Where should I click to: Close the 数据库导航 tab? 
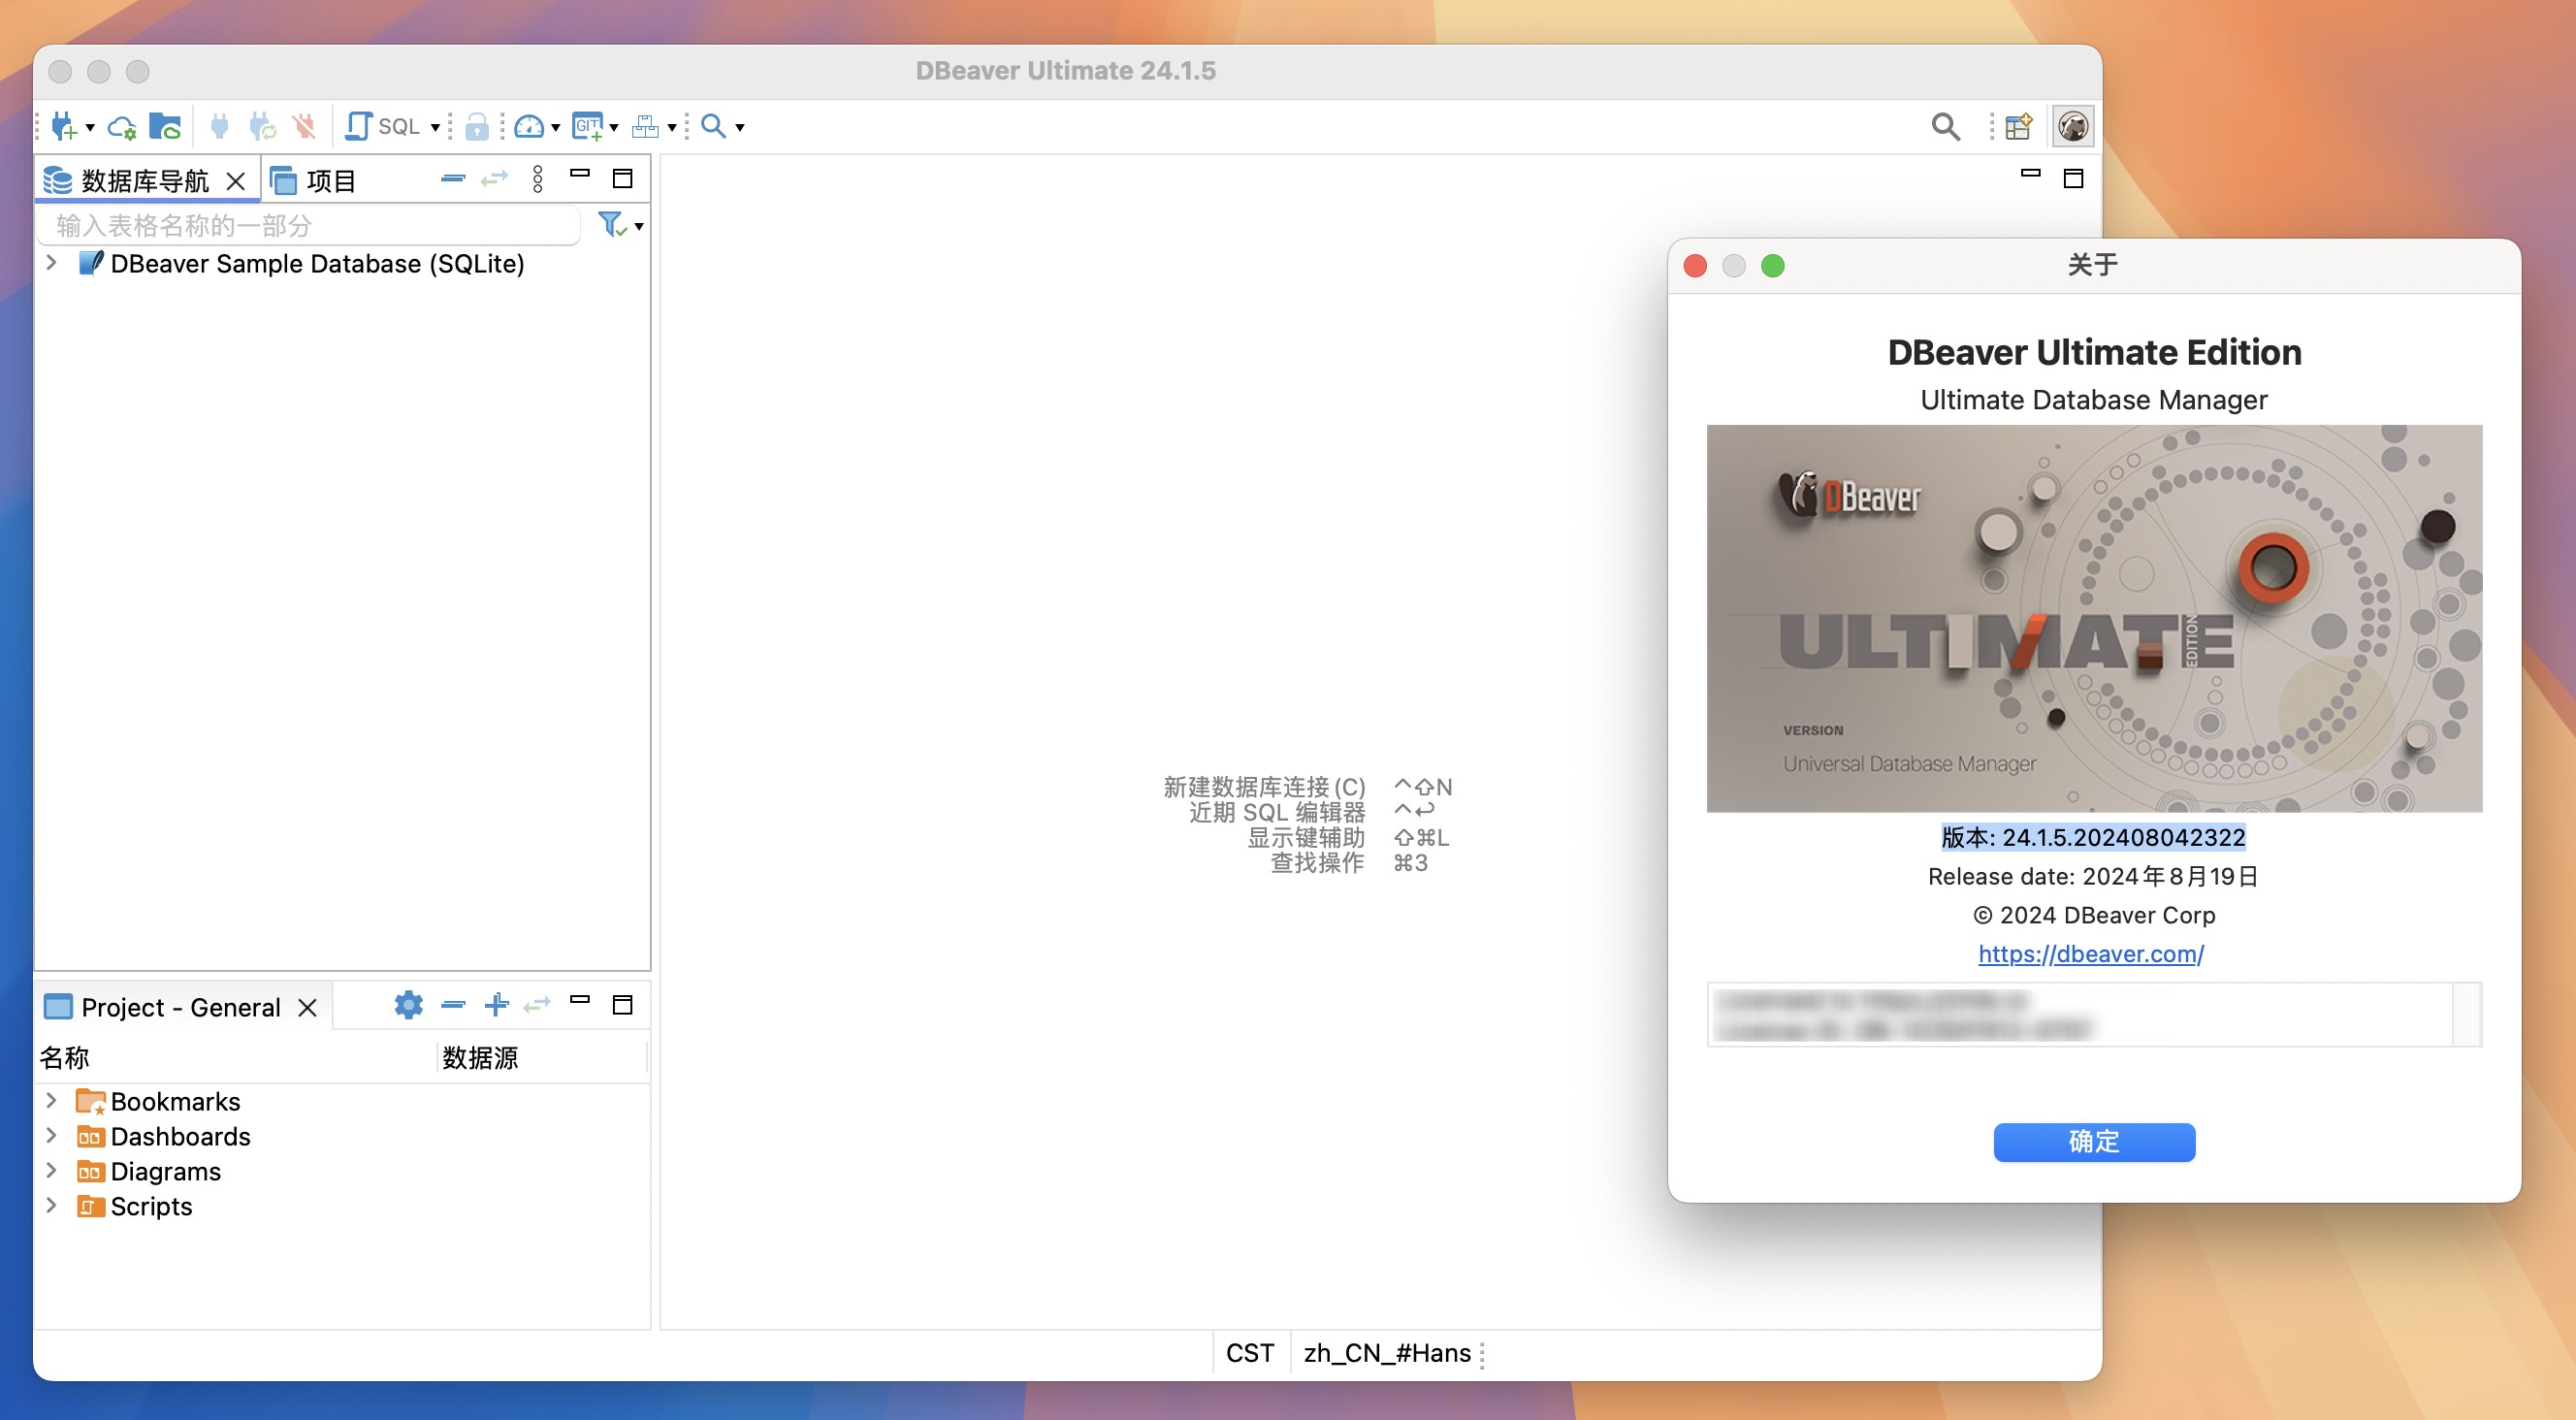(x=236, y=181)
